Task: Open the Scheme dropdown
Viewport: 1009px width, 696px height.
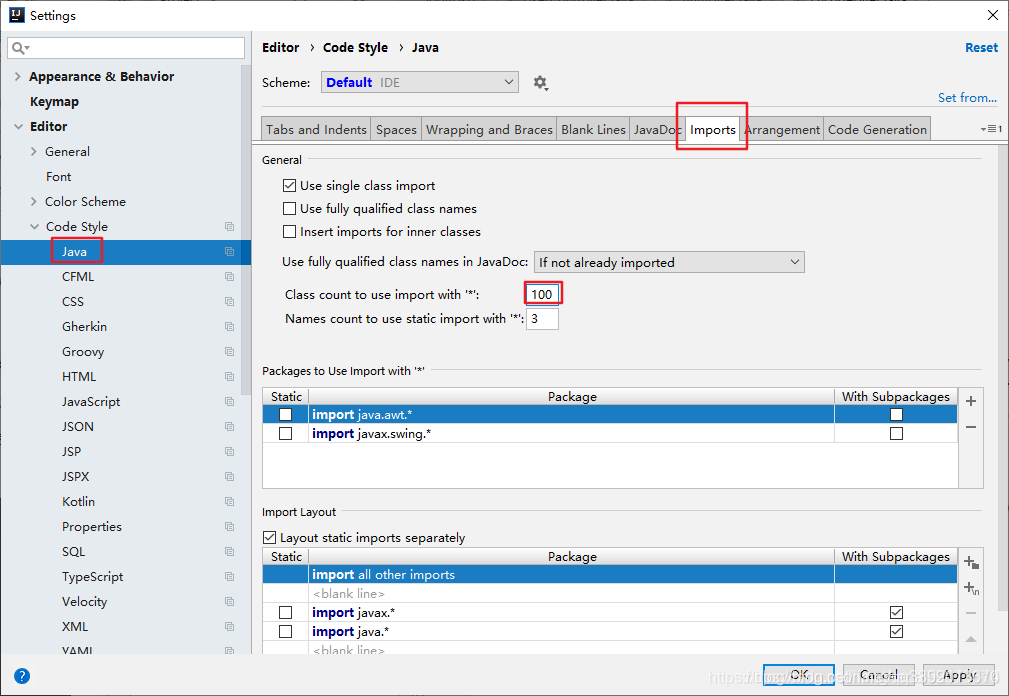Action: click(x=420, y=82)
